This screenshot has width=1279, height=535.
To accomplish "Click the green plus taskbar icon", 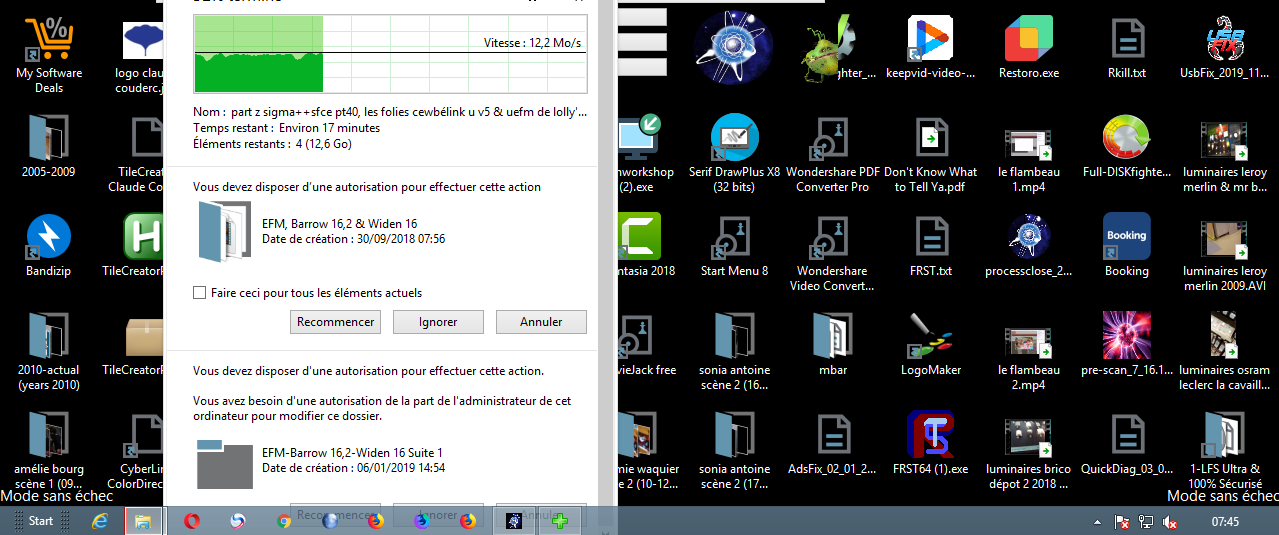I will pos(560,521).
